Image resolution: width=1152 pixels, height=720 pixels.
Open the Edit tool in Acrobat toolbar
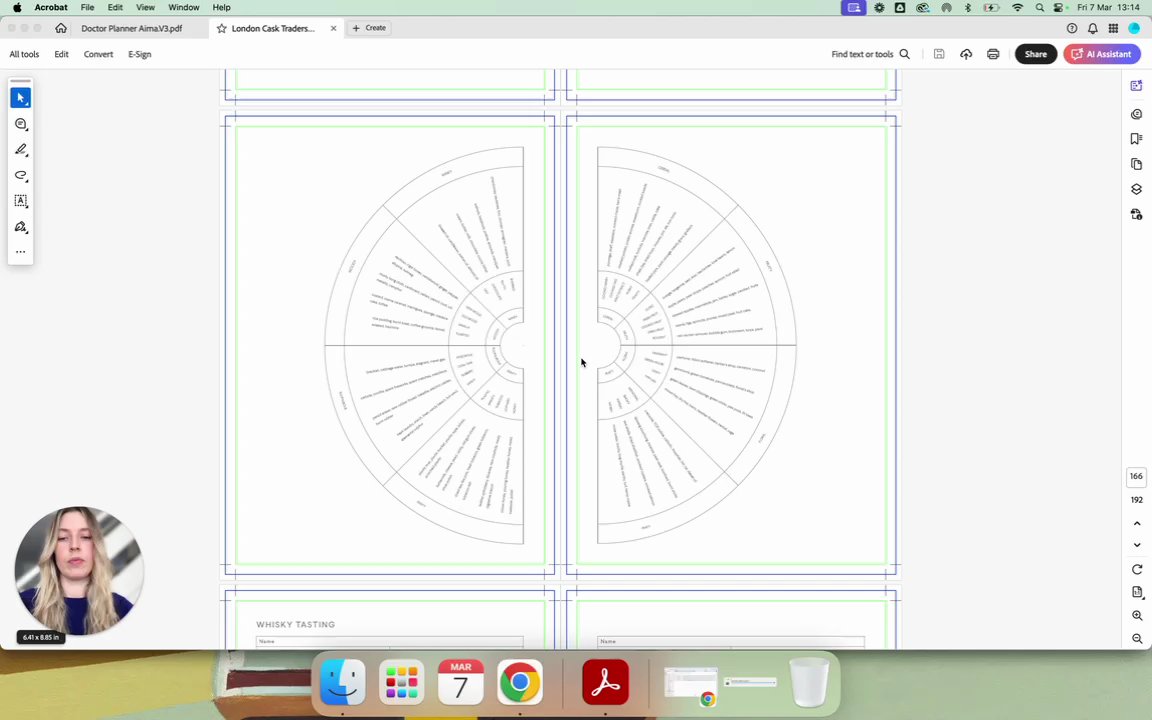point(62,54)
